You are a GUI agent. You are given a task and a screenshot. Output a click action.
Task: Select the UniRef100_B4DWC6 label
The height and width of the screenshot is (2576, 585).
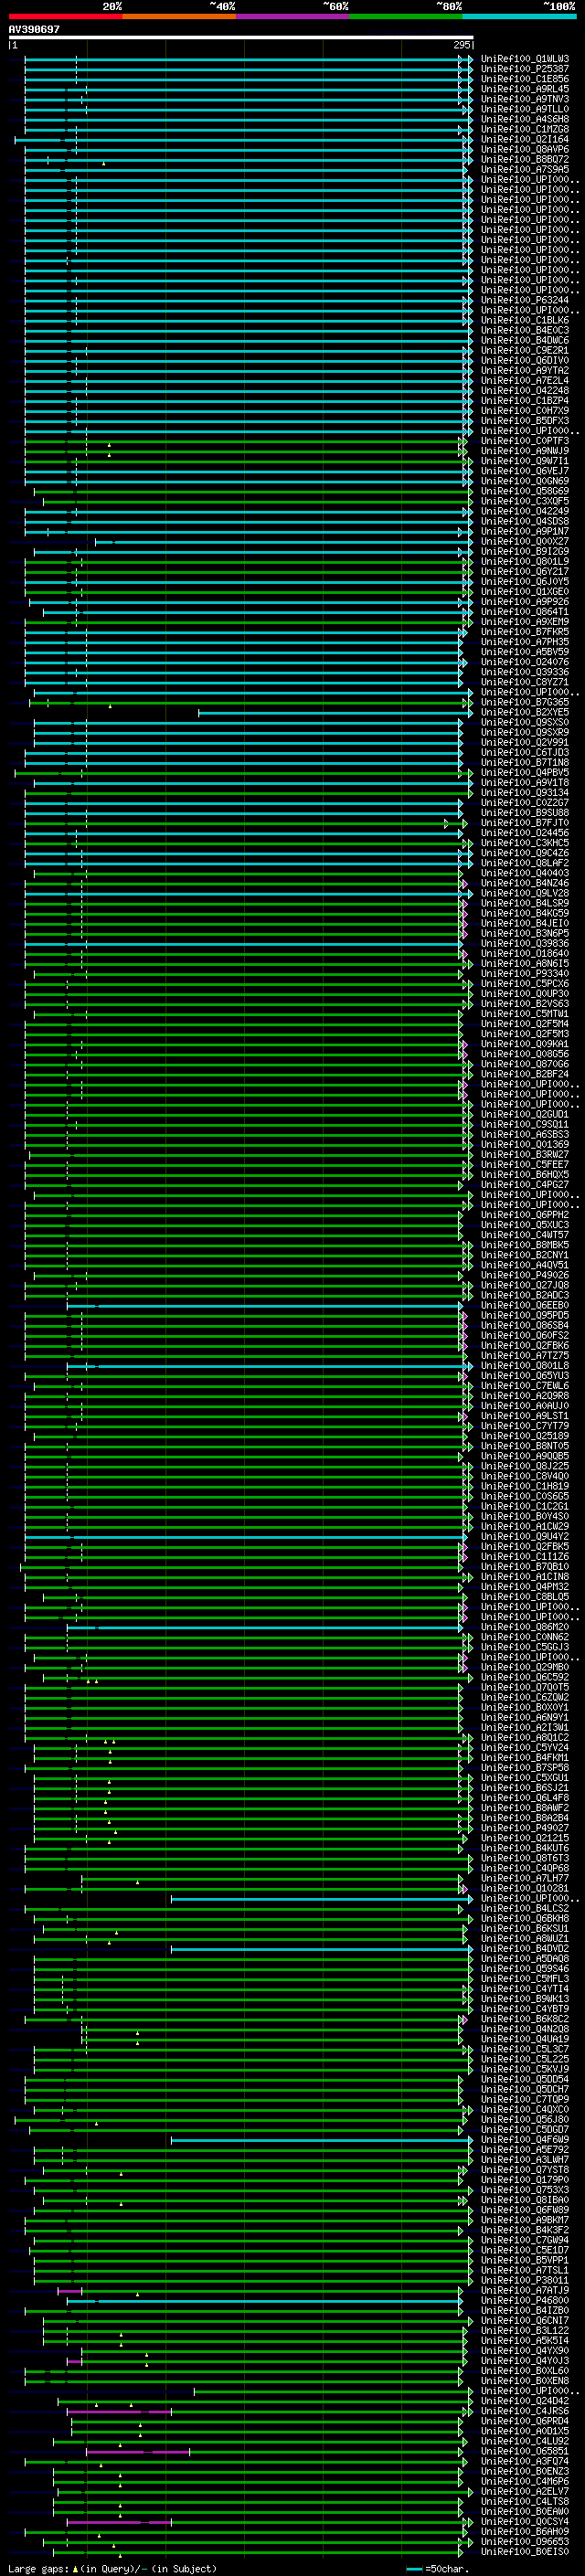click(525, 341)
